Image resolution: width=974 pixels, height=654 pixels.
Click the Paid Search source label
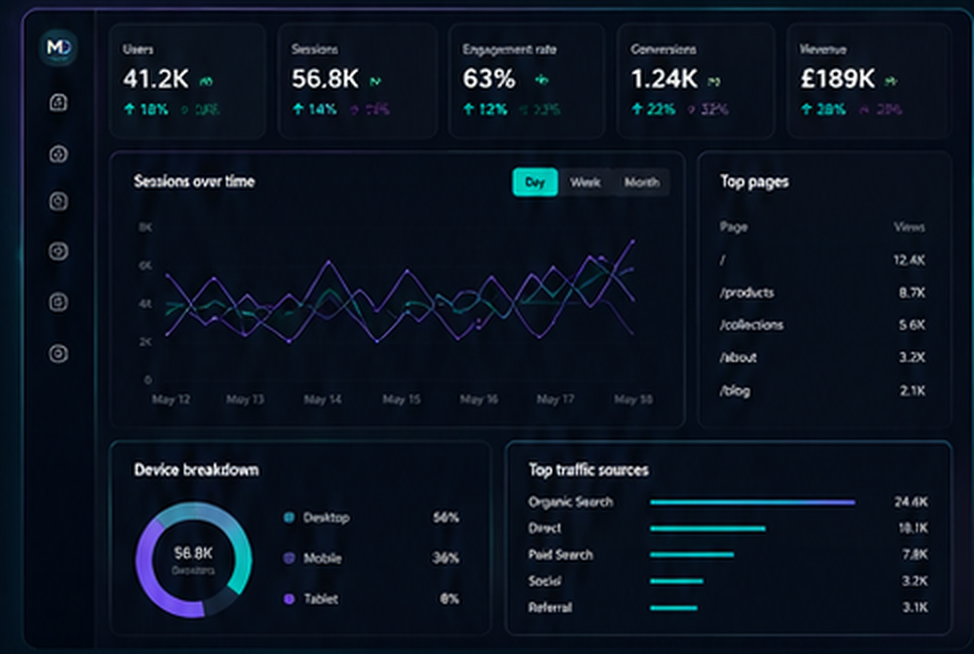point(560,555)
